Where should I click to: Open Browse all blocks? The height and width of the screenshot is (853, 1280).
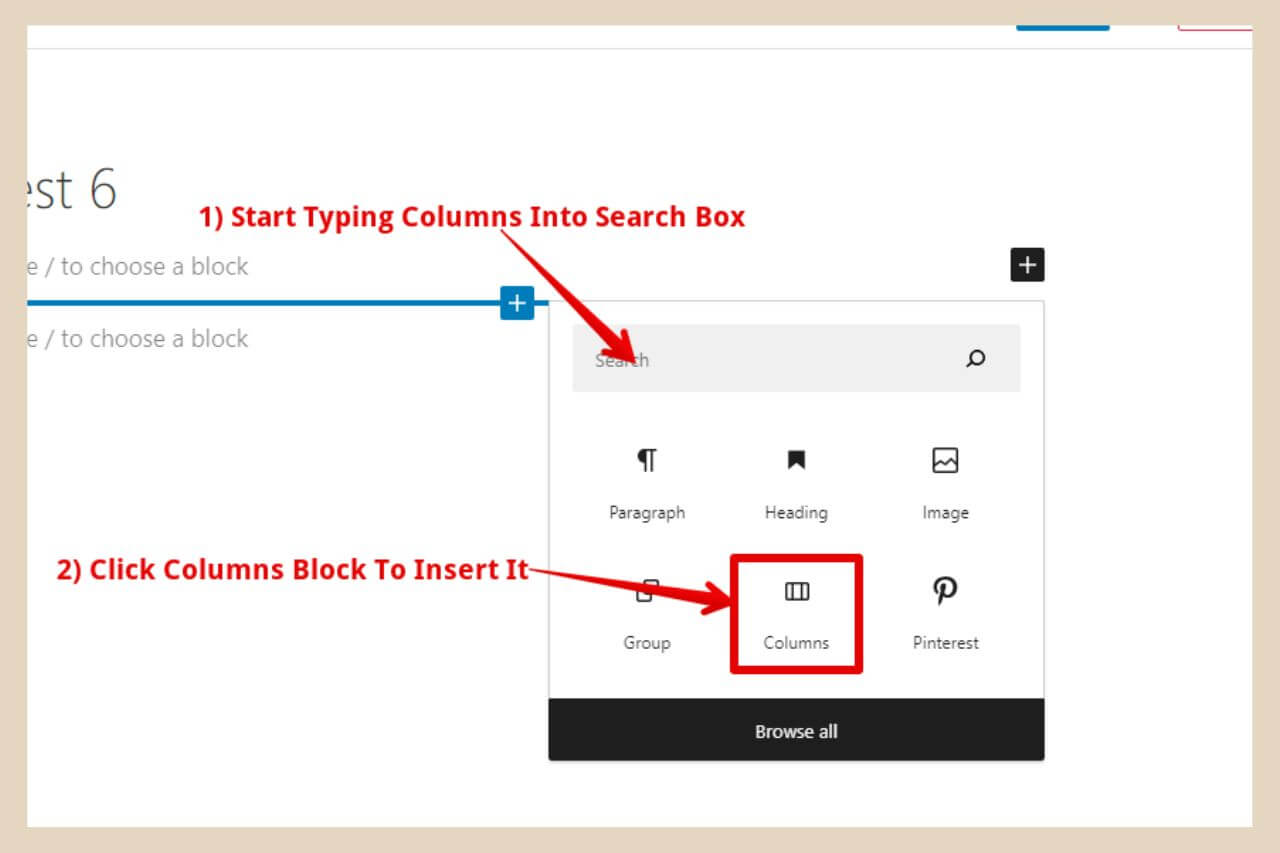coord(795,731)
